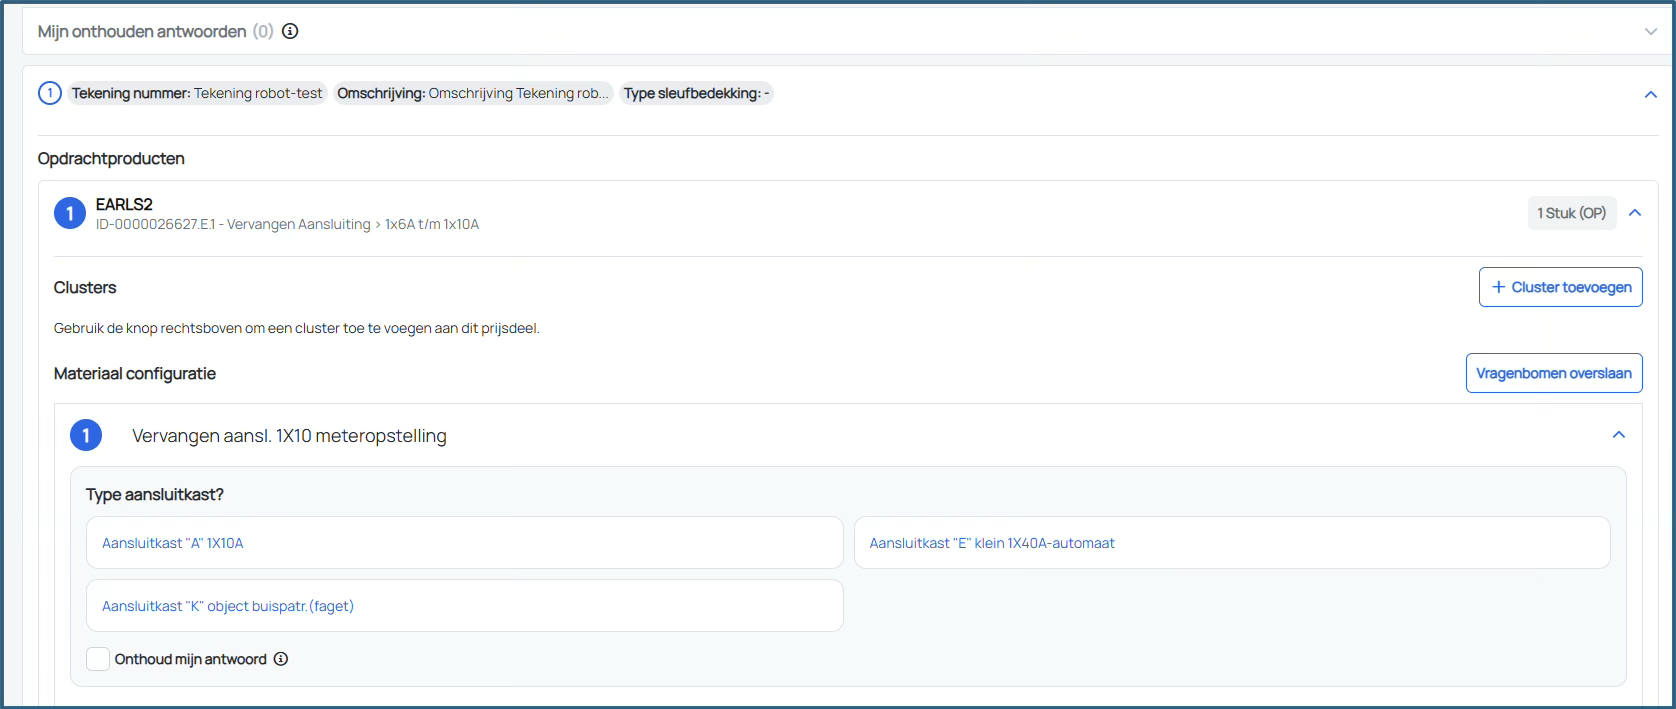1676x709 pixels.
Task: Click the circled 1 icon before Tekening nummer
Action: coord(50,93)
